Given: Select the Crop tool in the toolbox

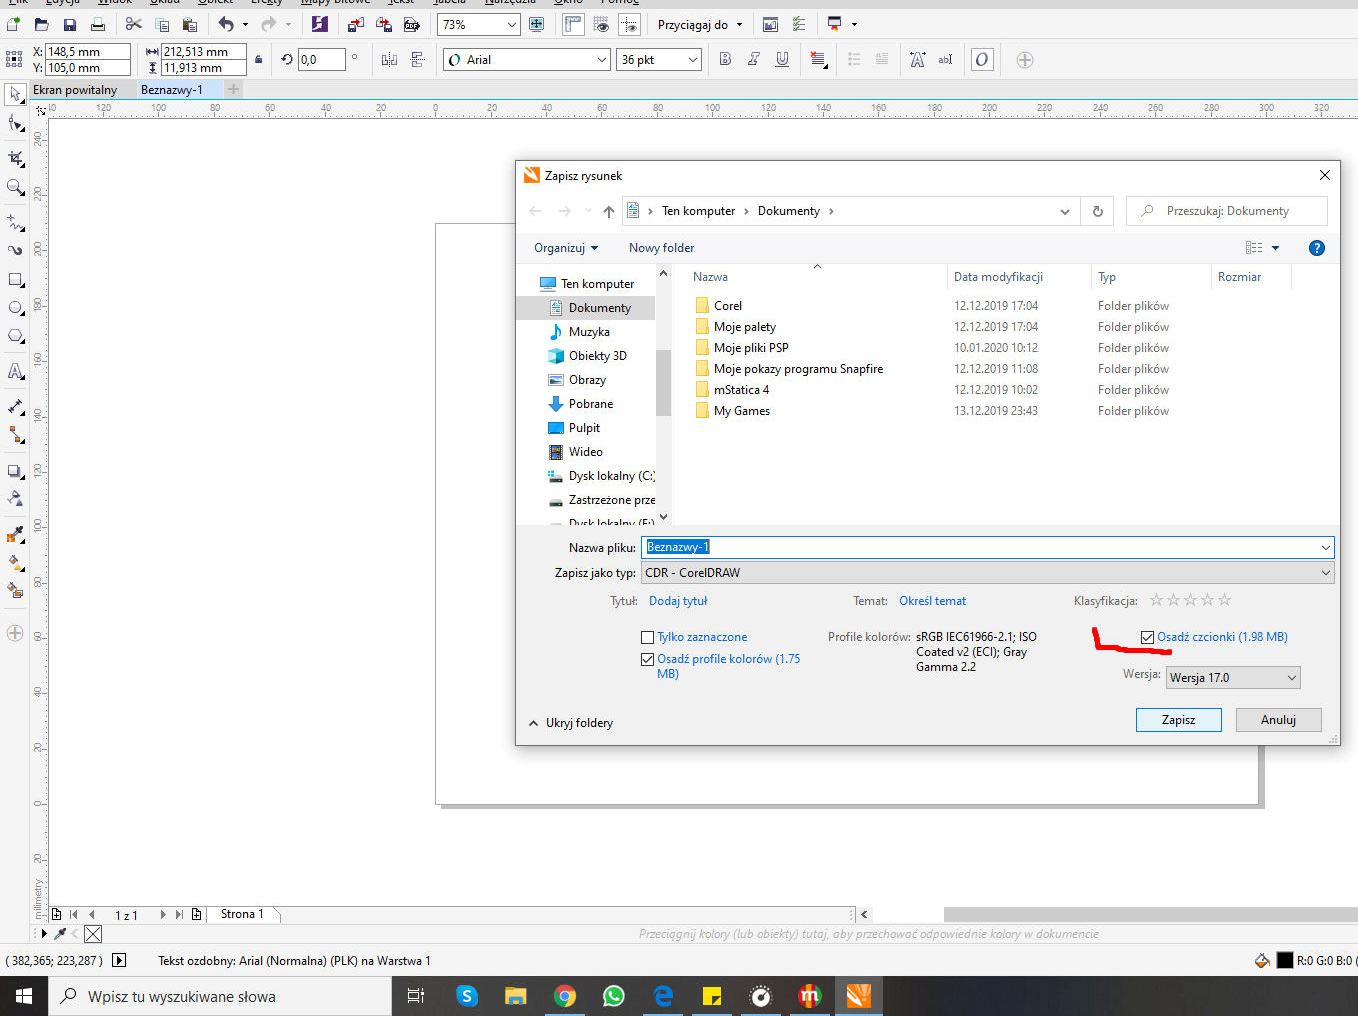Looking at the screenshot, I should point(16,159).
